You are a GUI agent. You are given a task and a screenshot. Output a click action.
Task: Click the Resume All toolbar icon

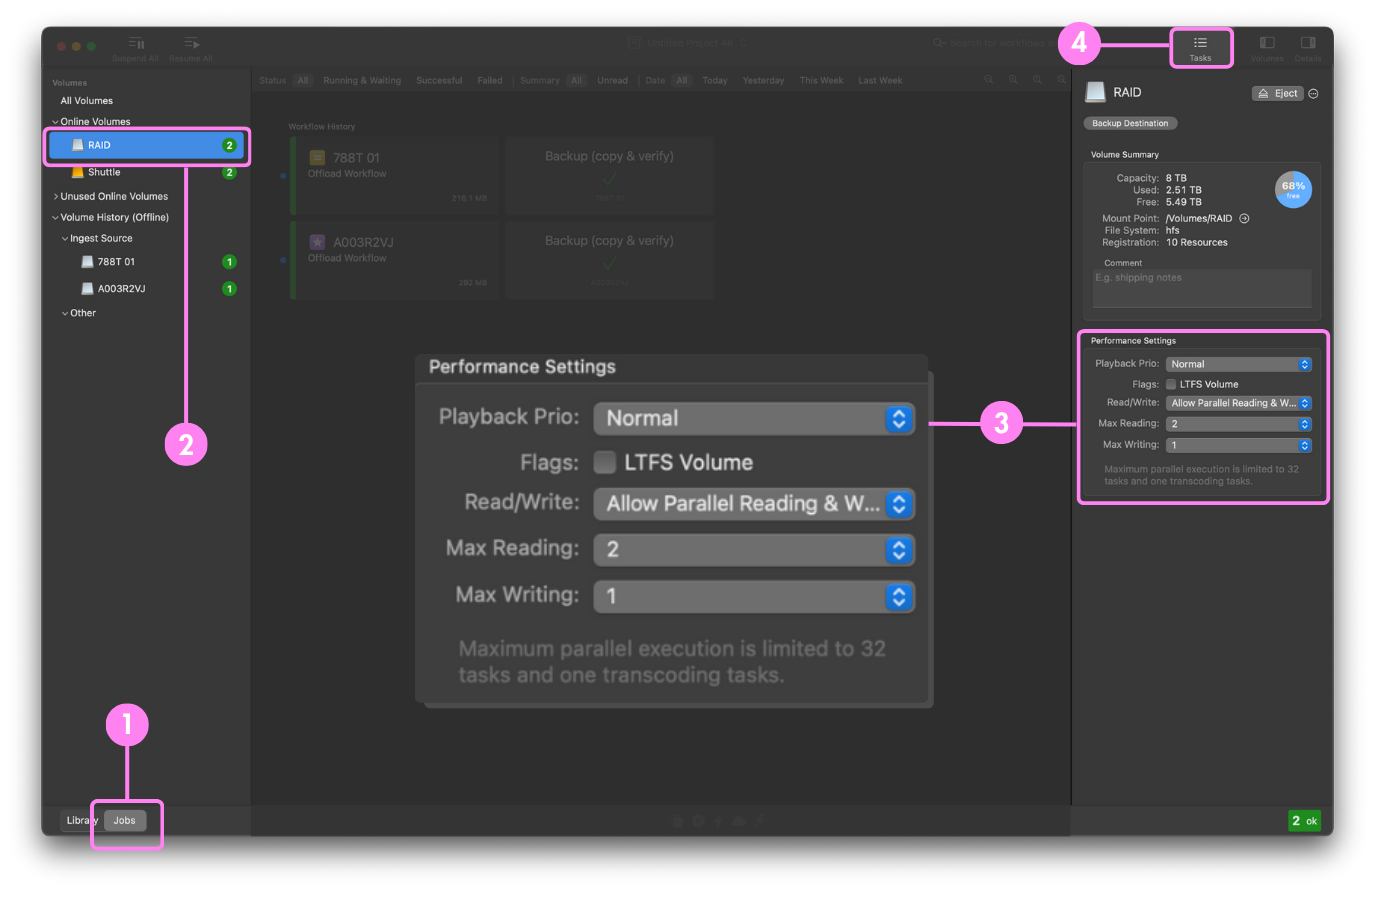(191, 46)
